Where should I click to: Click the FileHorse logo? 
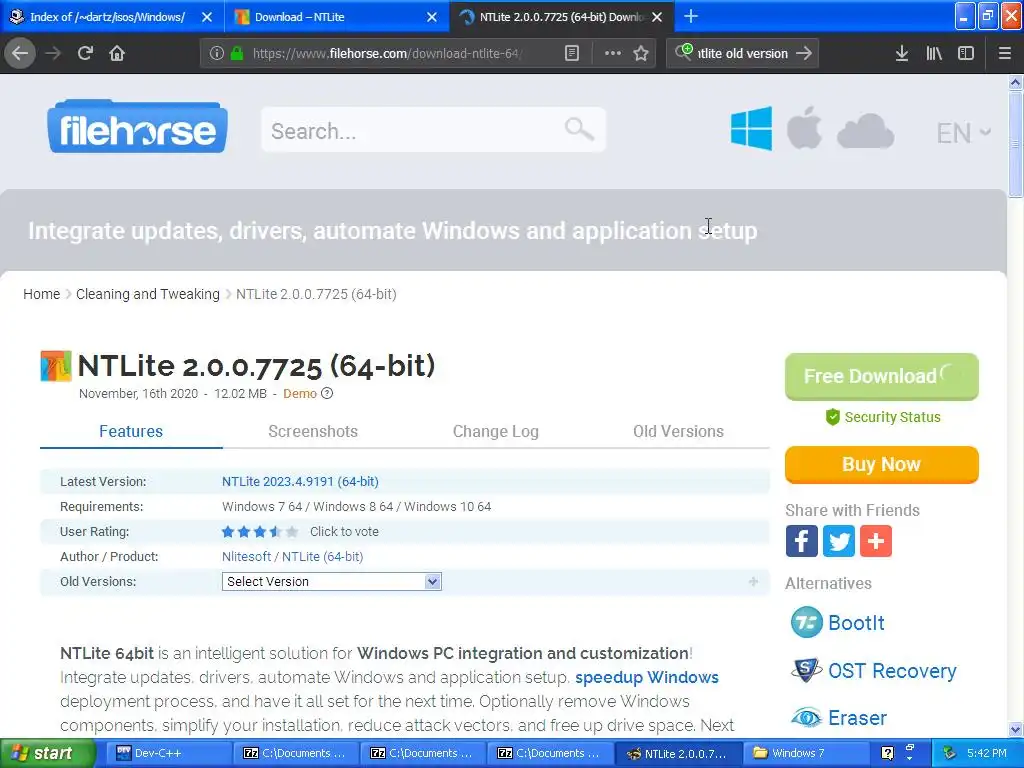pos(137,127)
